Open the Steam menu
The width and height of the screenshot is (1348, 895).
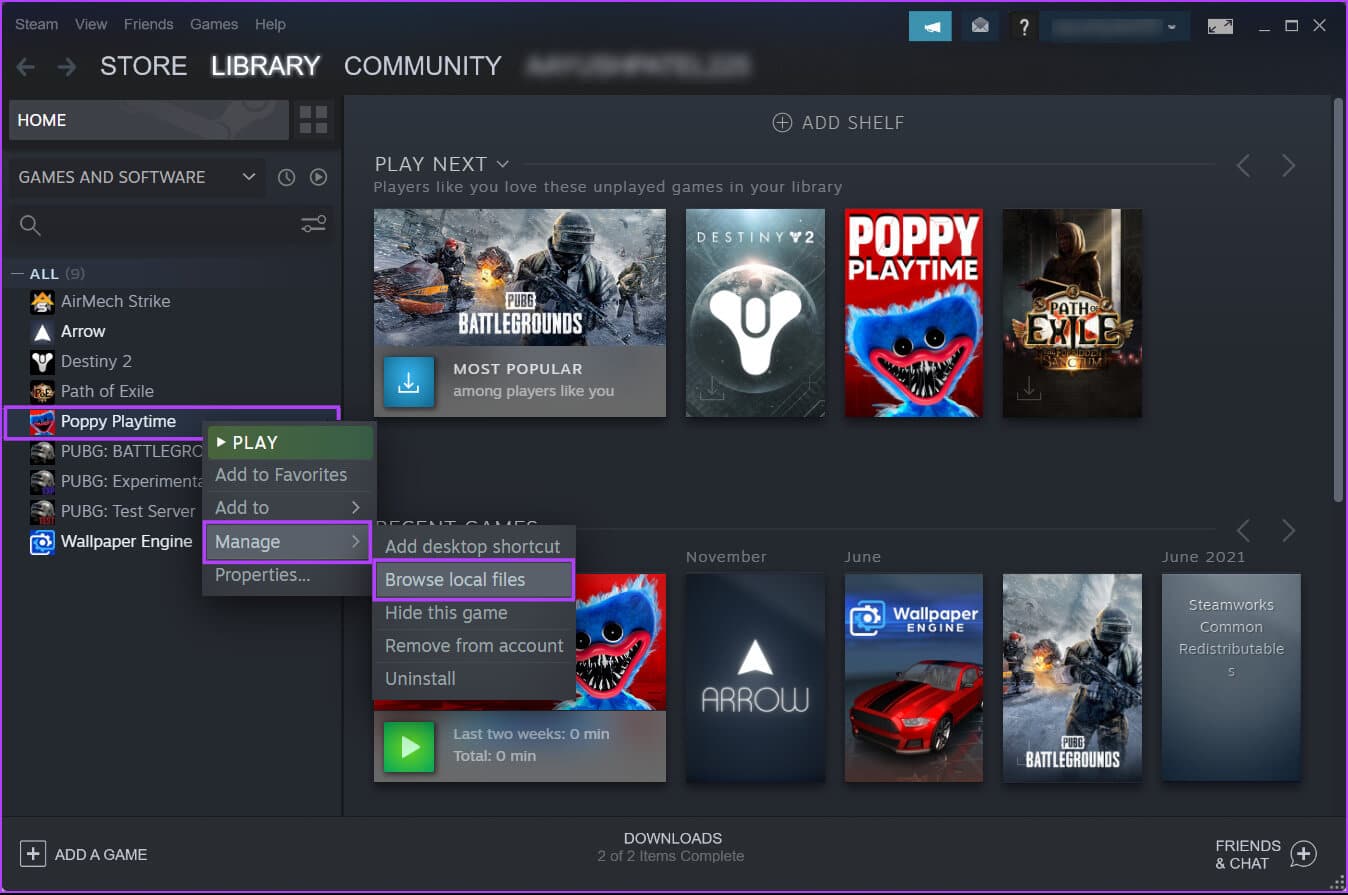tap(37, 24)
